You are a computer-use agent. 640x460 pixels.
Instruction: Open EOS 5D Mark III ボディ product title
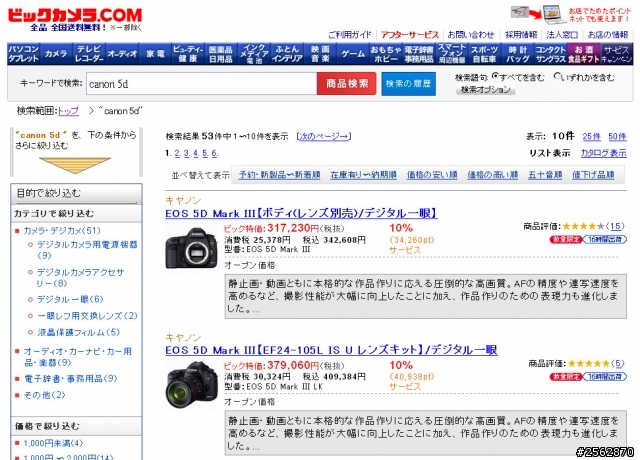tap(302, 213)
